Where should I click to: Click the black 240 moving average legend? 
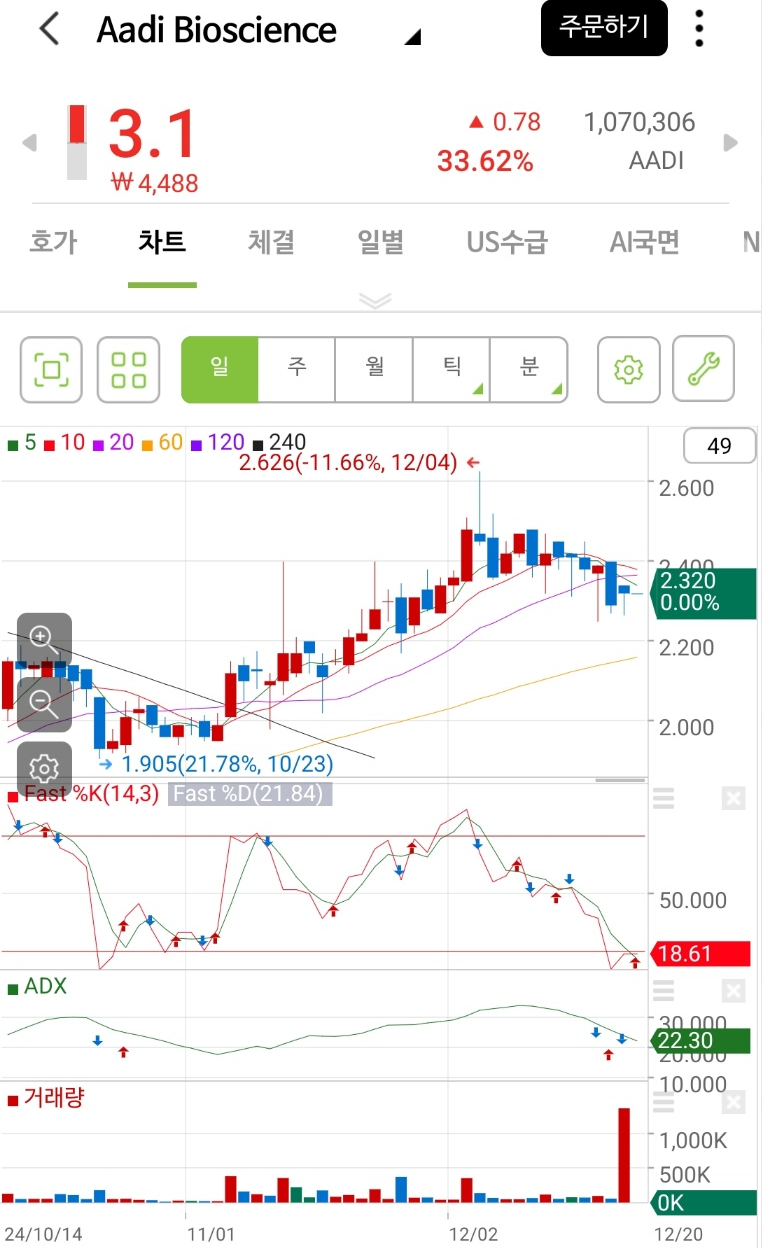(280, 442)
